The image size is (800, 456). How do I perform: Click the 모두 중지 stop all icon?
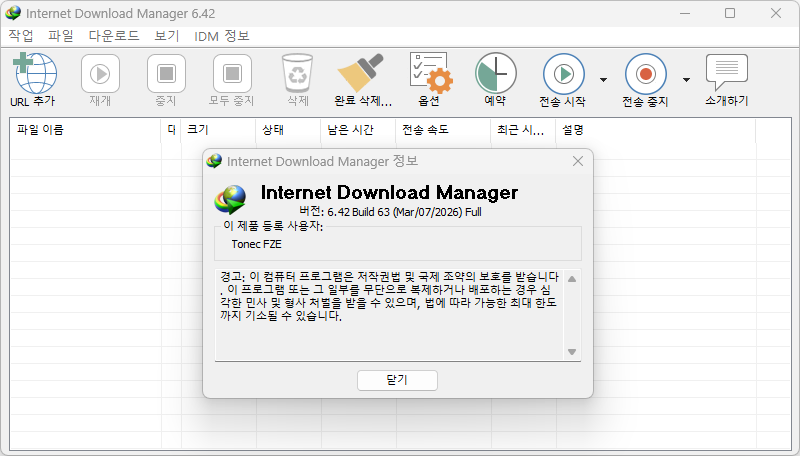click(232, 74)
